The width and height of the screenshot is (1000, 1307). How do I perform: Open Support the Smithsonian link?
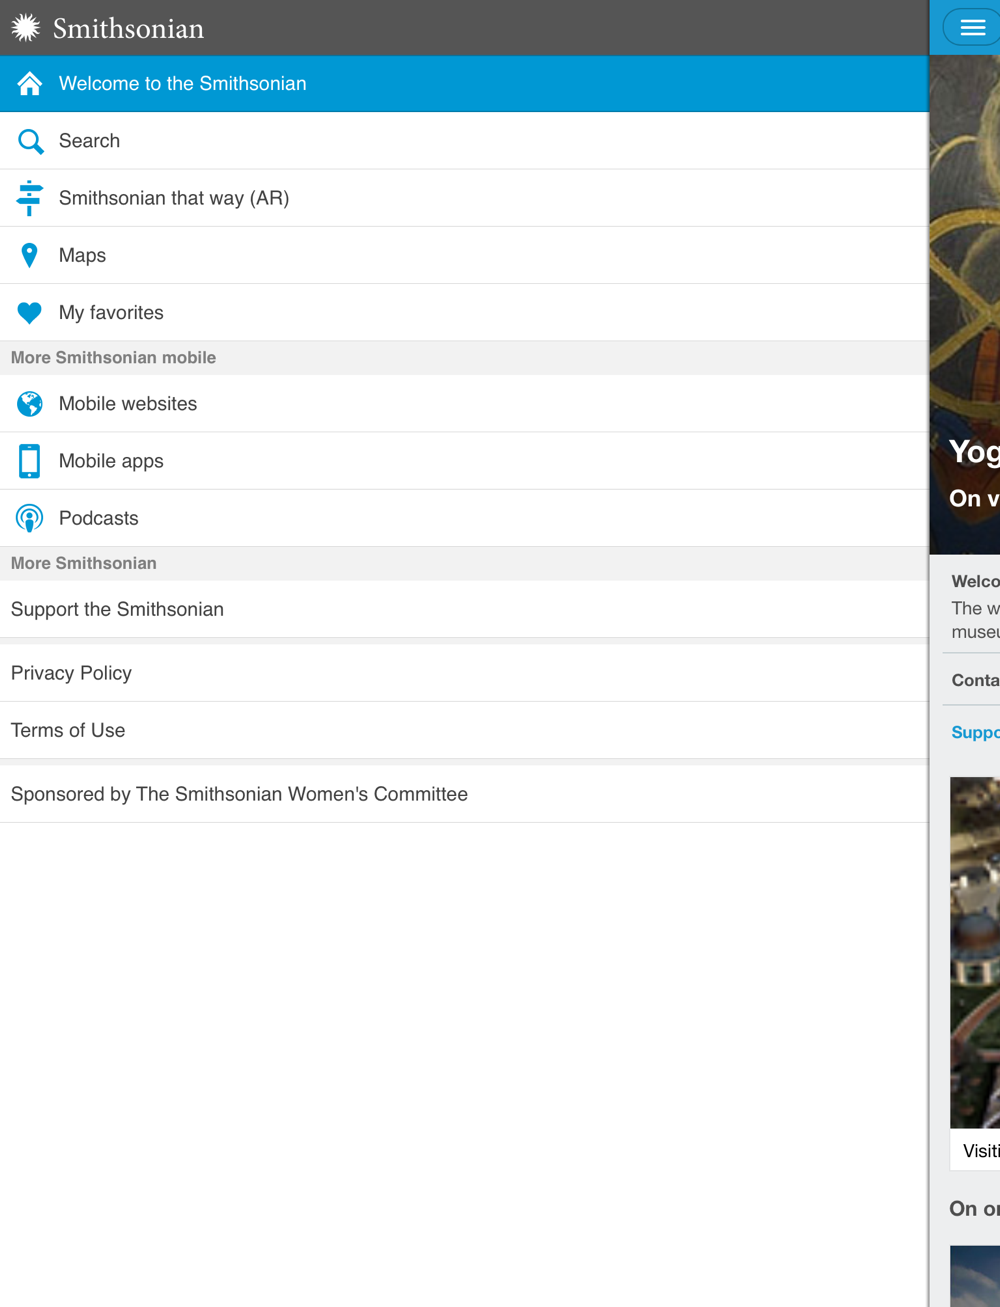click(x=117, y=609)
